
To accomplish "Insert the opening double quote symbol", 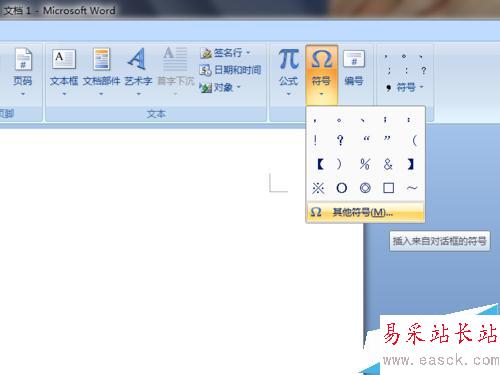I will 366,139.
